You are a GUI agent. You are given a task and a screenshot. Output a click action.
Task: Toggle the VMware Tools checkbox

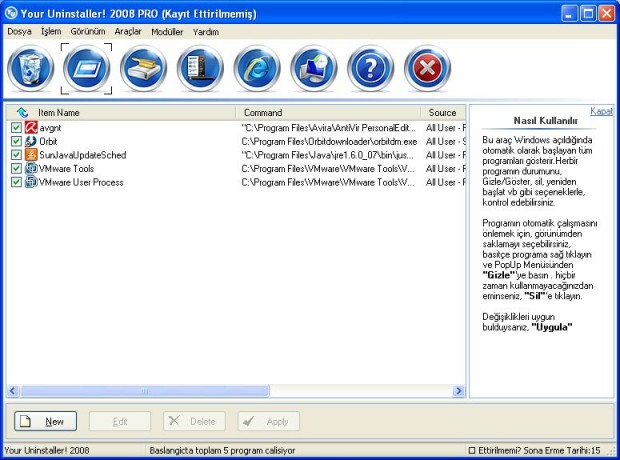coord(16,168)
